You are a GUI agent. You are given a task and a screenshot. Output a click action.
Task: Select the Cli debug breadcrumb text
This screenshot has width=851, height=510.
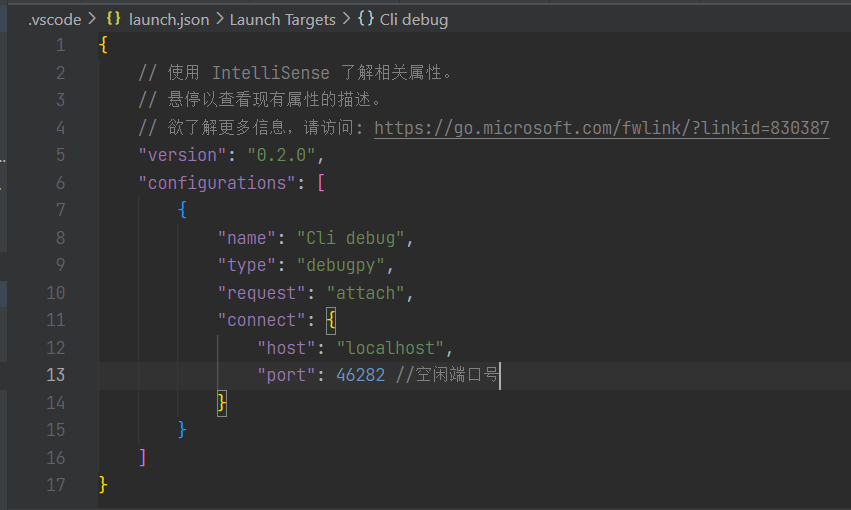[x=414, y=19]
